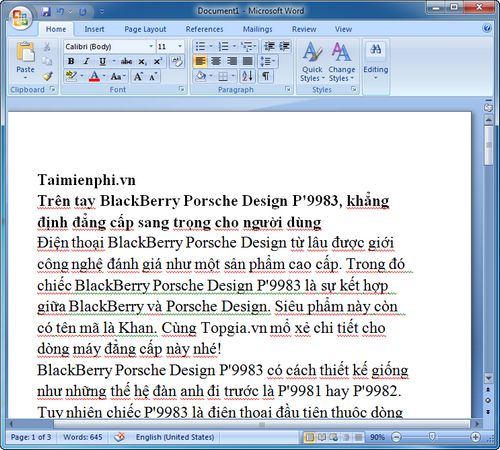
Task: Activate the Format Painter brush
Action: pyautogui.click(x=47, y=76)
